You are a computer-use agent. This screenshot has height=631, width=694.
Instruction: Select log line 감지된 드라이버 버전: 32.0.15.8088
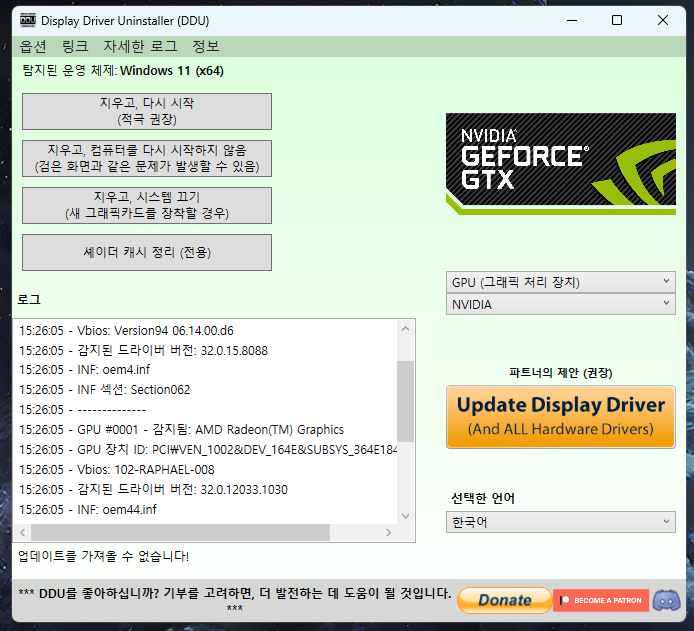pyautogui.click(x=143, y=350)
